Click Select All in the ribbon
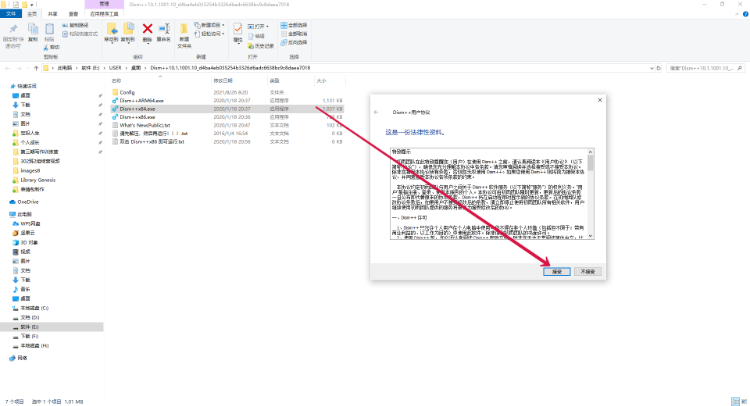This screenshot has height=406, width=750. (295, 25)
